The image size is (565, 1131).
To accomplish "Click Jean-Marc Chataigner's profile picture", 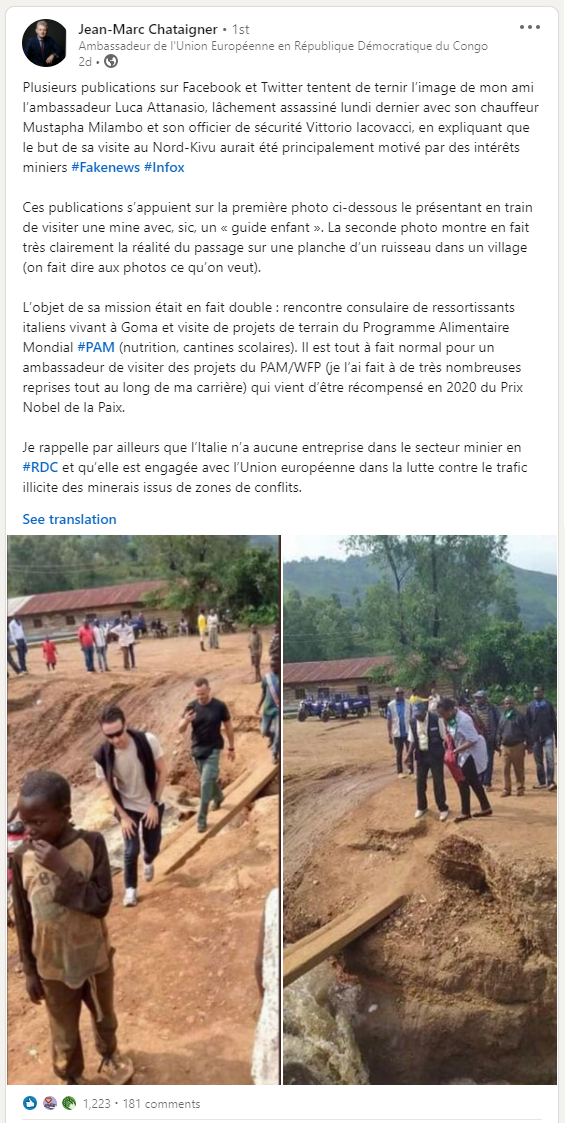I will click(44, 43).
